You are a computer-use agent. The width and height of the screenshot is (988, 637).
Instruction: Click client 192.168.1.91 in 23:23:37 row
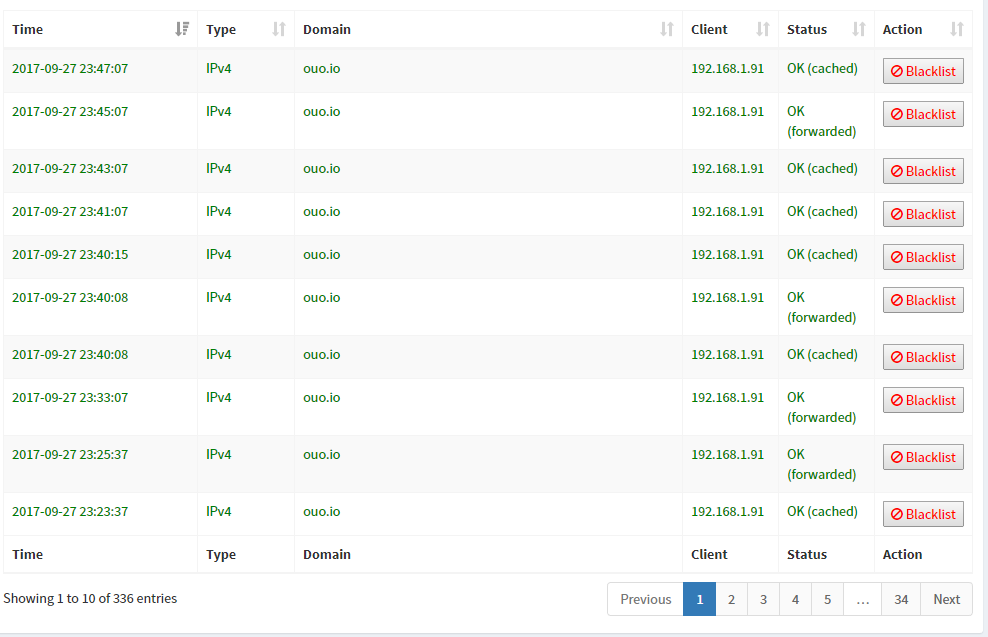[x=727, y=511]
